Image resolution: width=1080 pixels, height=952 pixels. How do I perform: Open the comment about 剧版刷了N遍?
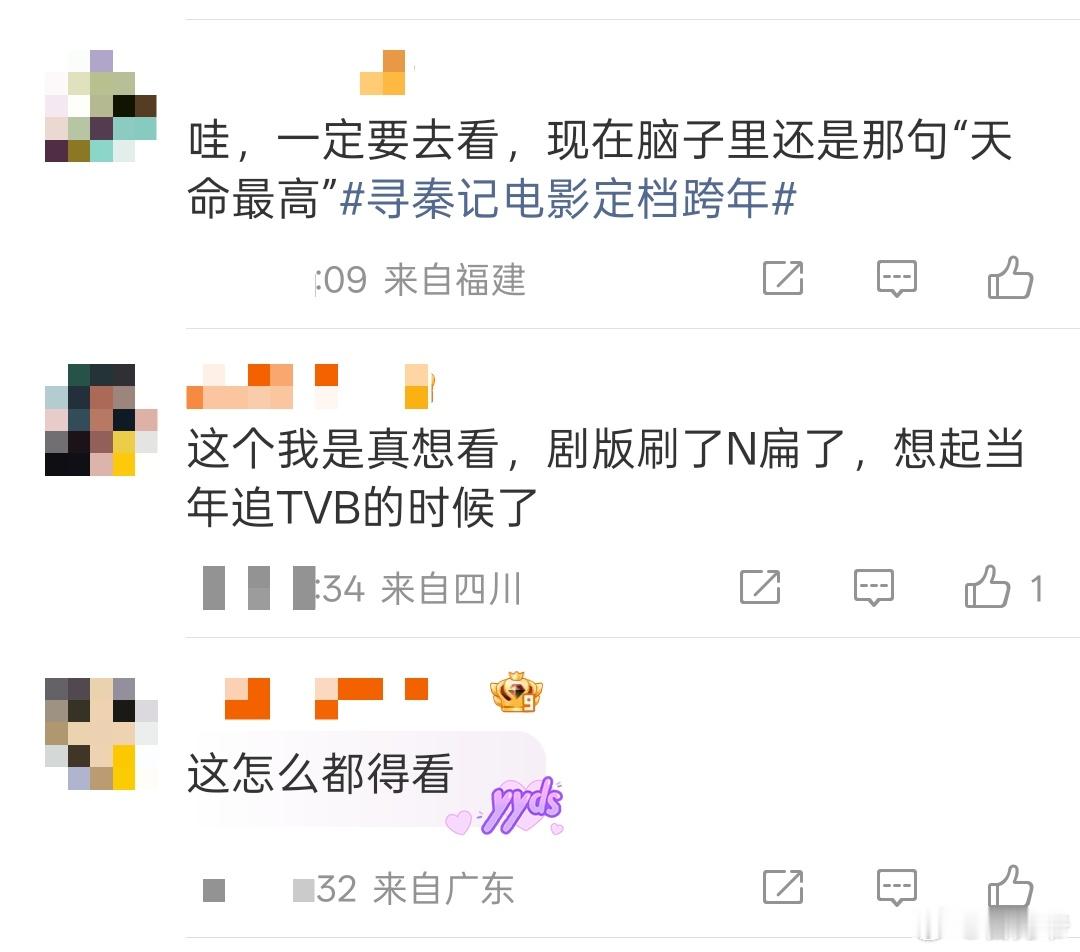[605, 478]
